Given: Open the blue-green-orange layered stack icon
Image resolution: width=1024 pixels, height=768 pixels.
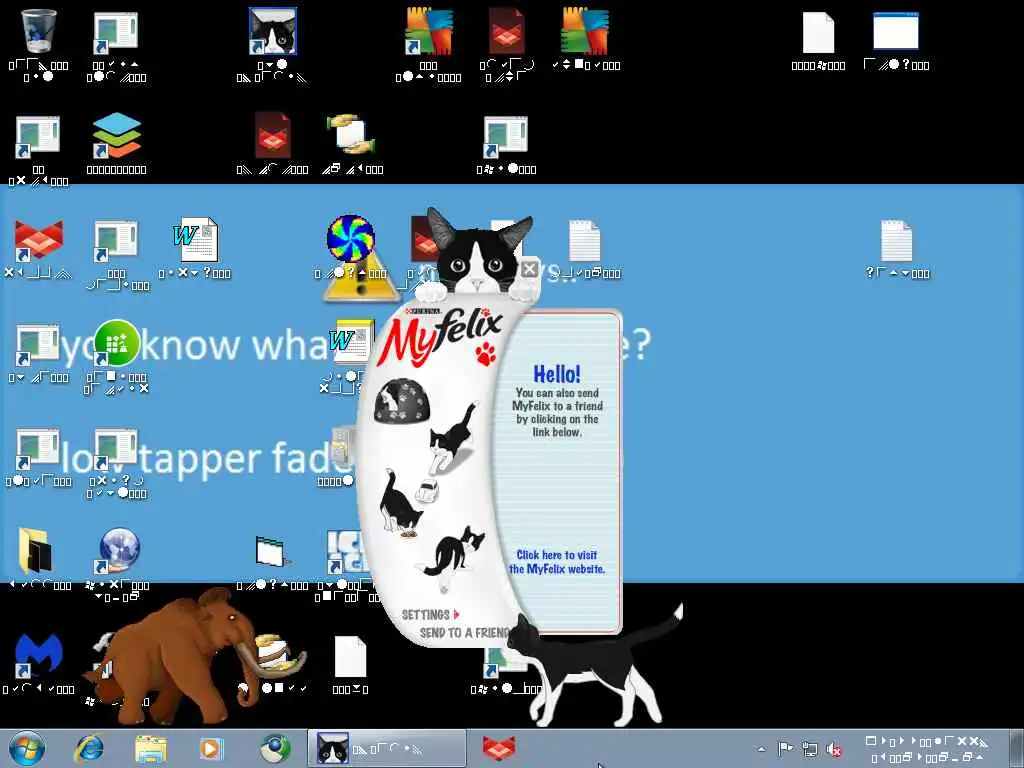Looking at the screenshot, I should click(116, 135).
